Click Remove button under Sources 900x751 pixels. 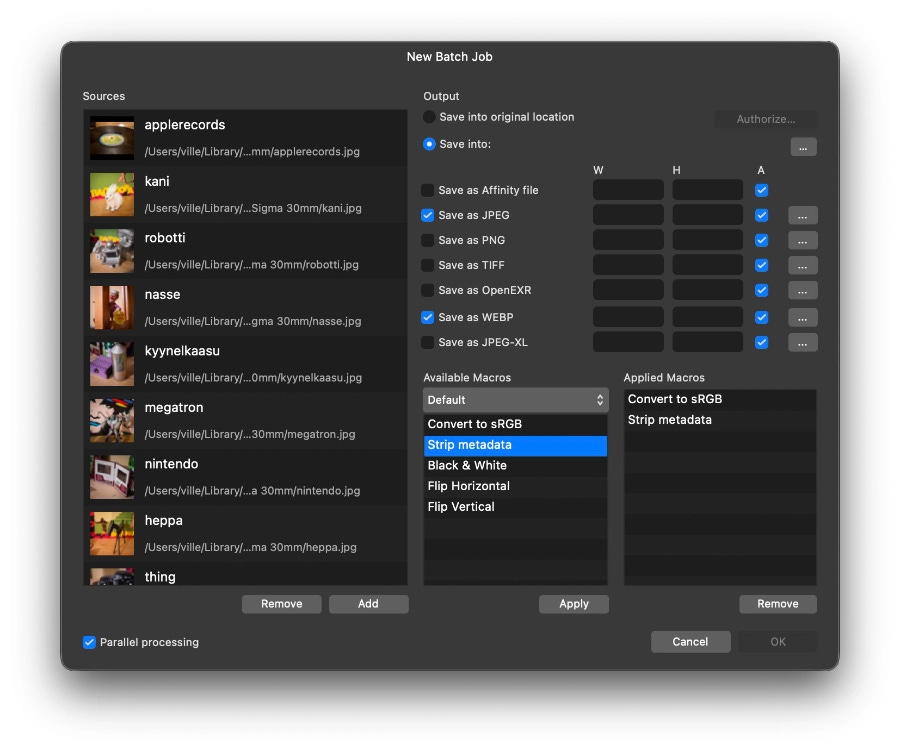click(x=281, y=604)
